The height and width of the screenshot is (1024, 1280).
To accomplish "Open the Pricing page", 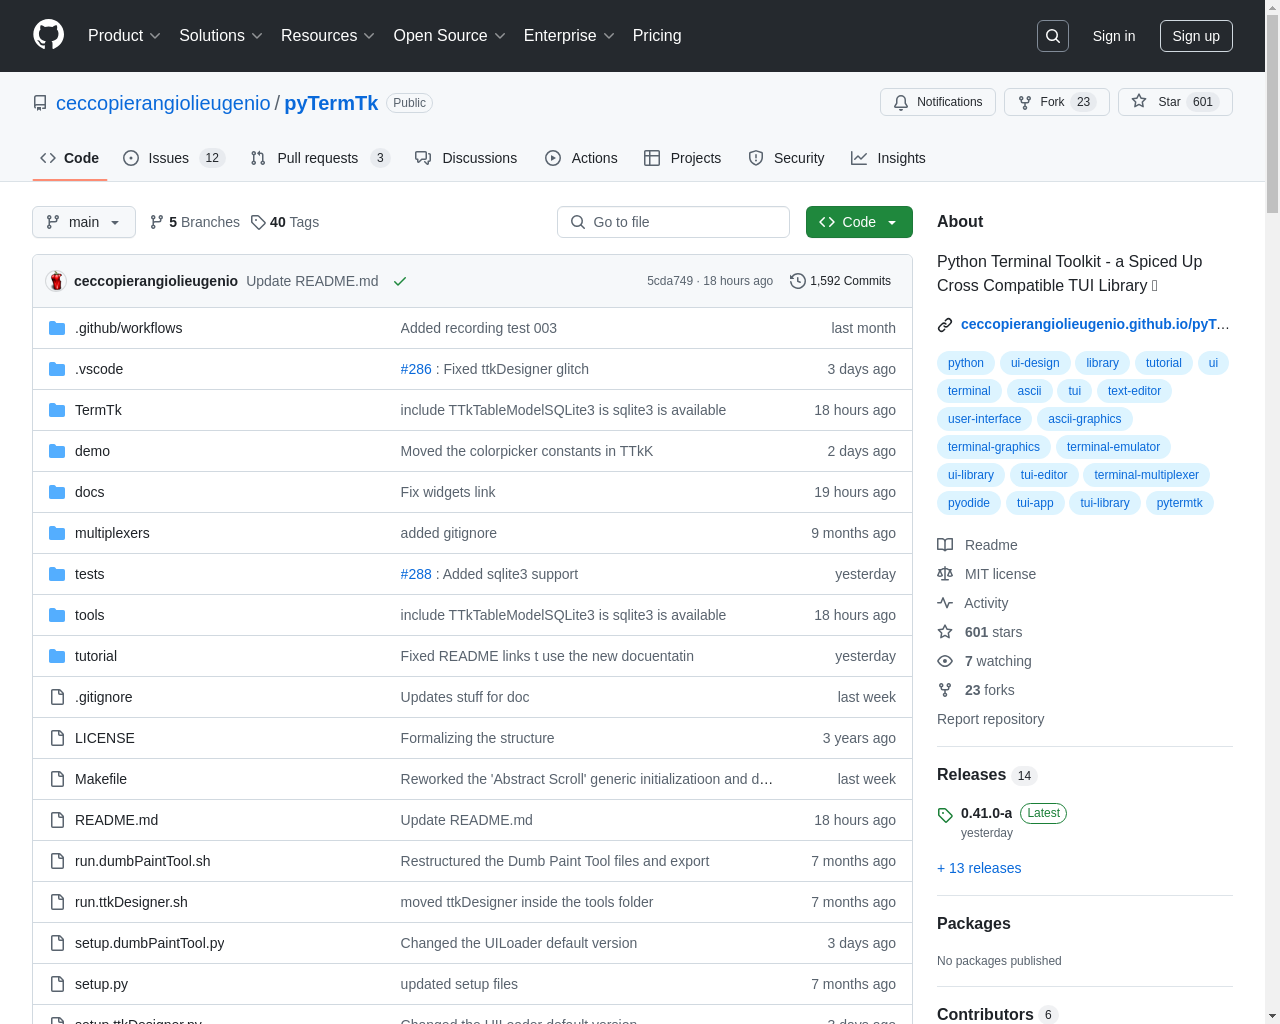I will [657, 36].
